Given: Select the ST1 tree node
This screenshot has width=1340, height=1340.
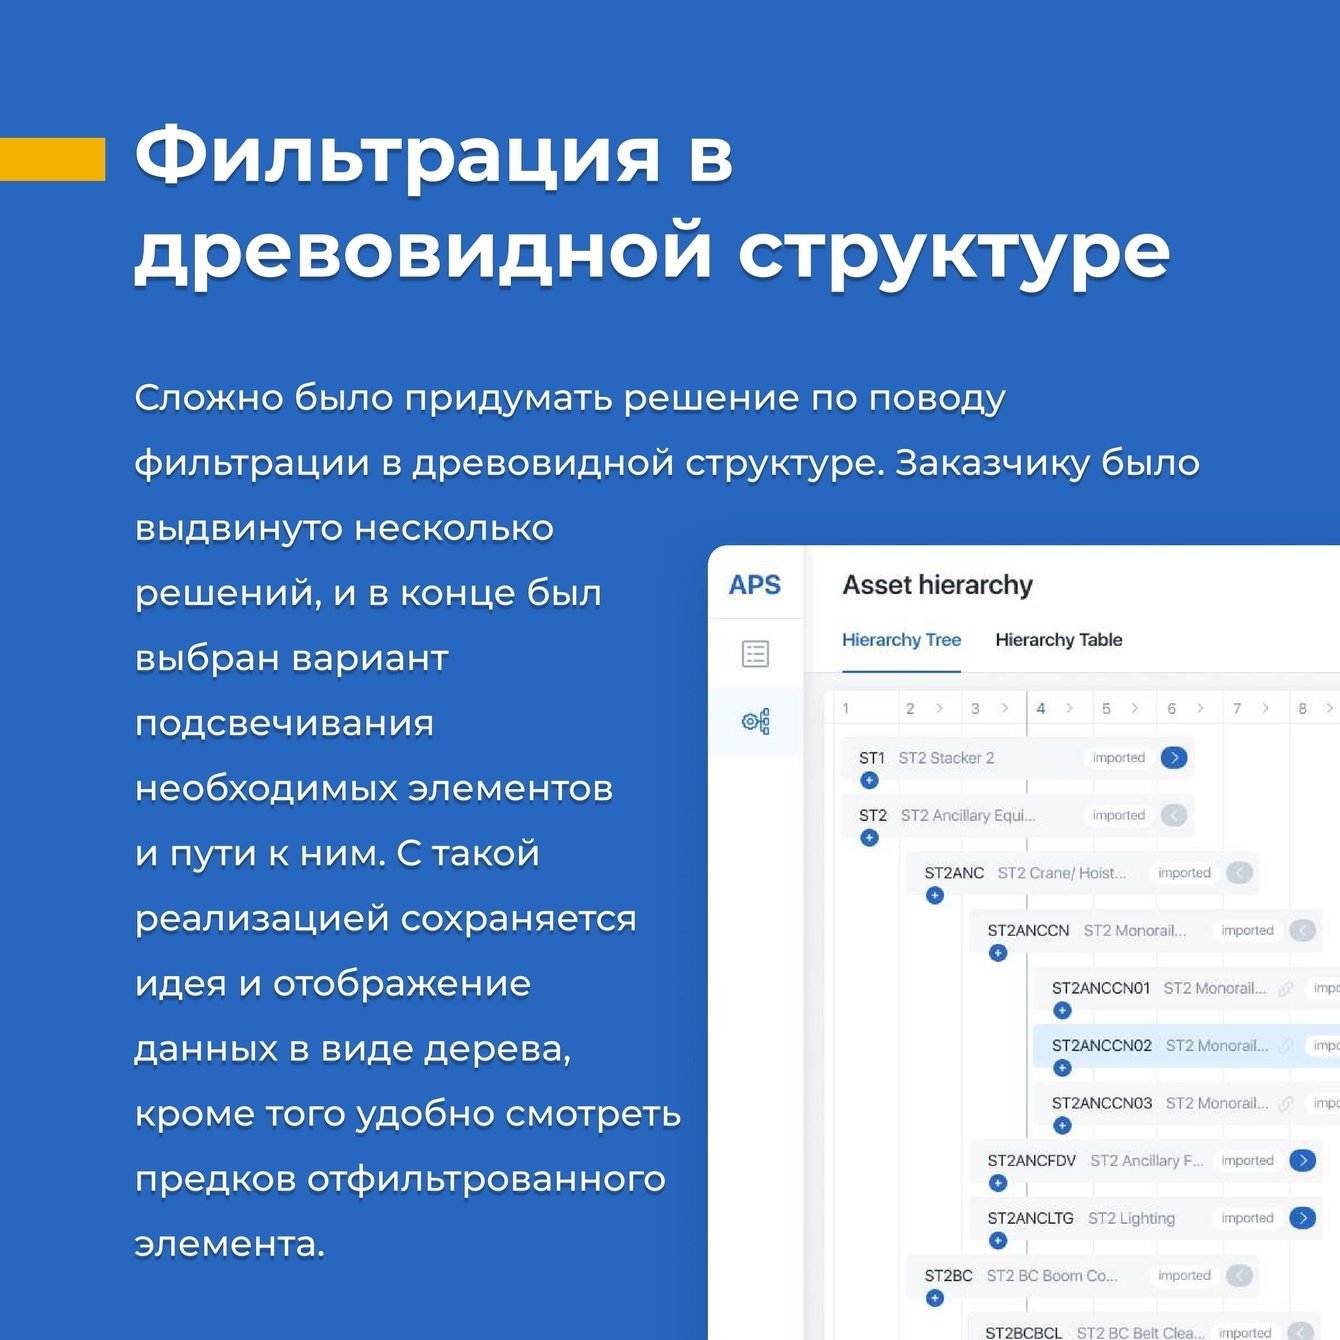Looking at the screenshot, I should [1016, 758].
